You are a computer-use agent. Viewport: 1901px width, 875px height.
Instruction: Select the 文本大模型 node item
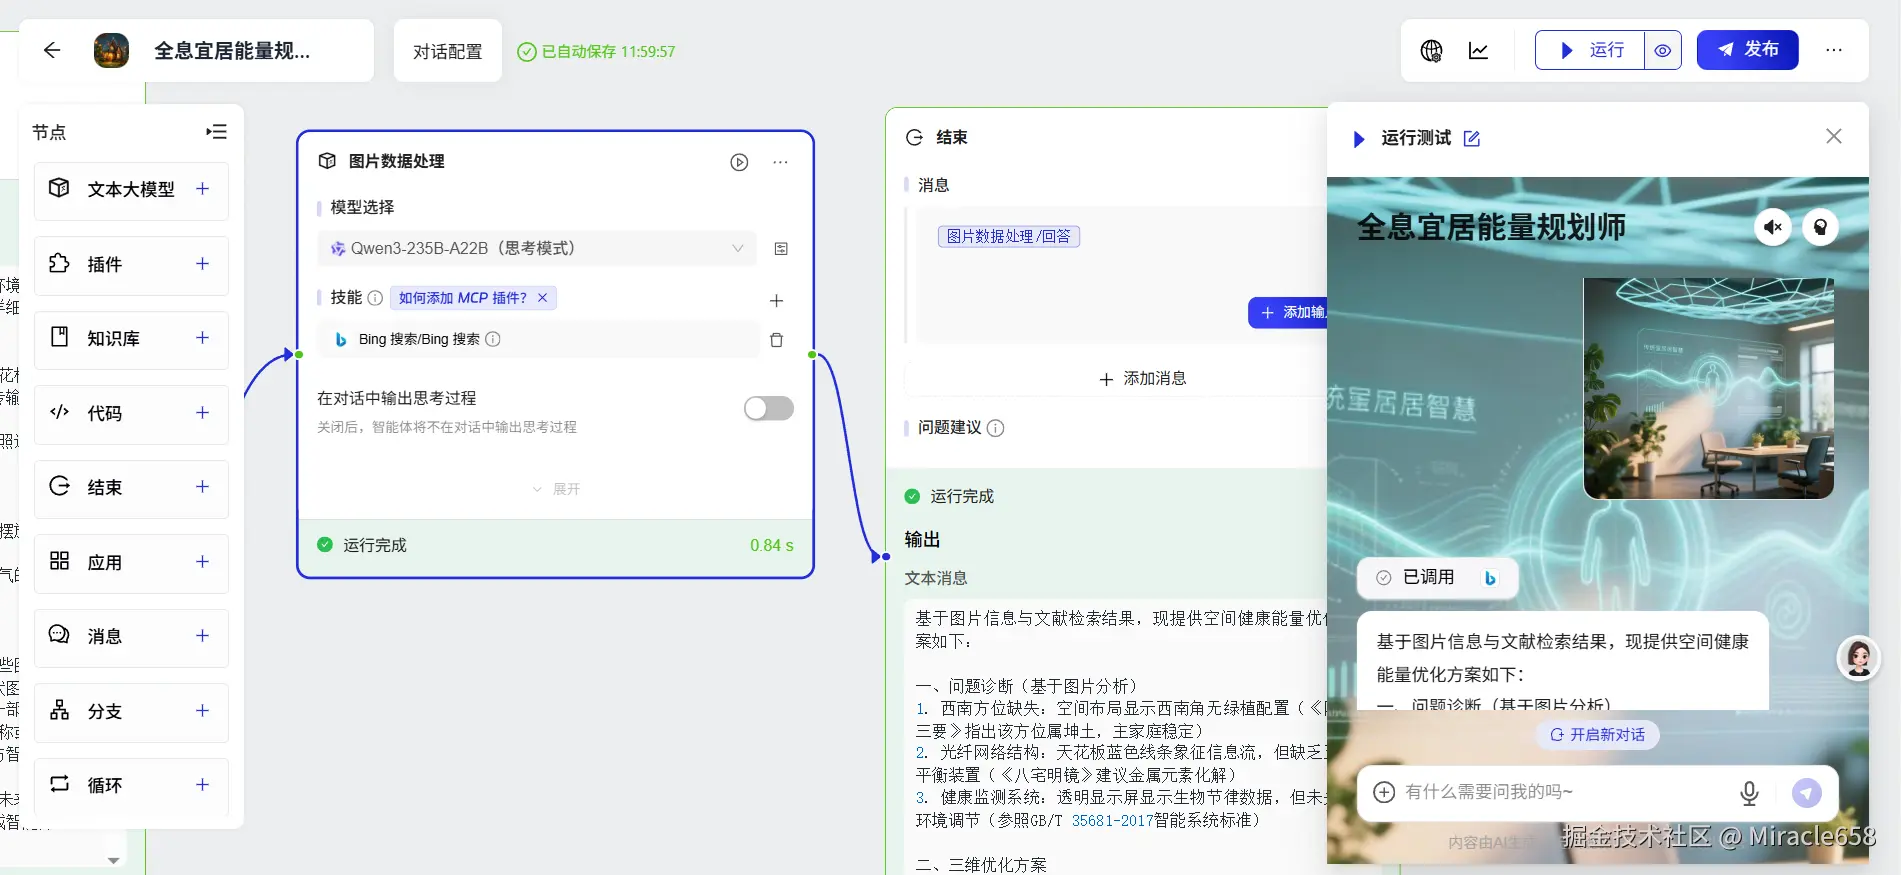click(x=131, y=190)
